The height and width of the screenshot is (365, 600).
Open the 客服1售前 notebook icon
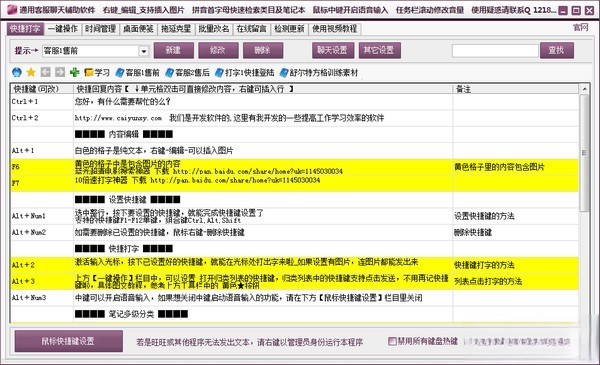pyautogui.click(x=137, y=72)
